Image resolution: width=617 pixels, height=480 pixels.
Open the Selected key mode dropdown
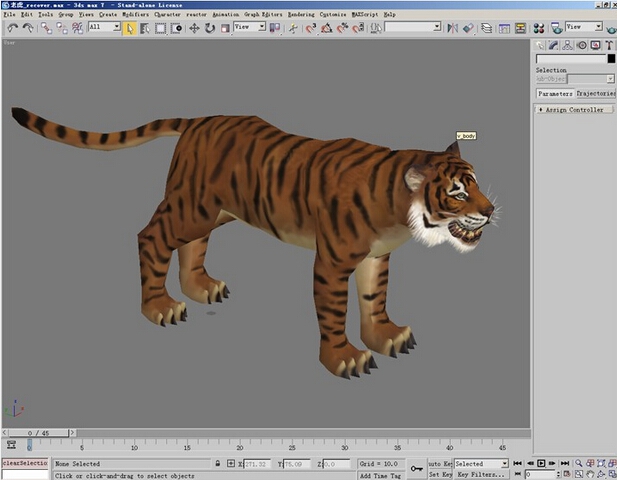point(481,464)
